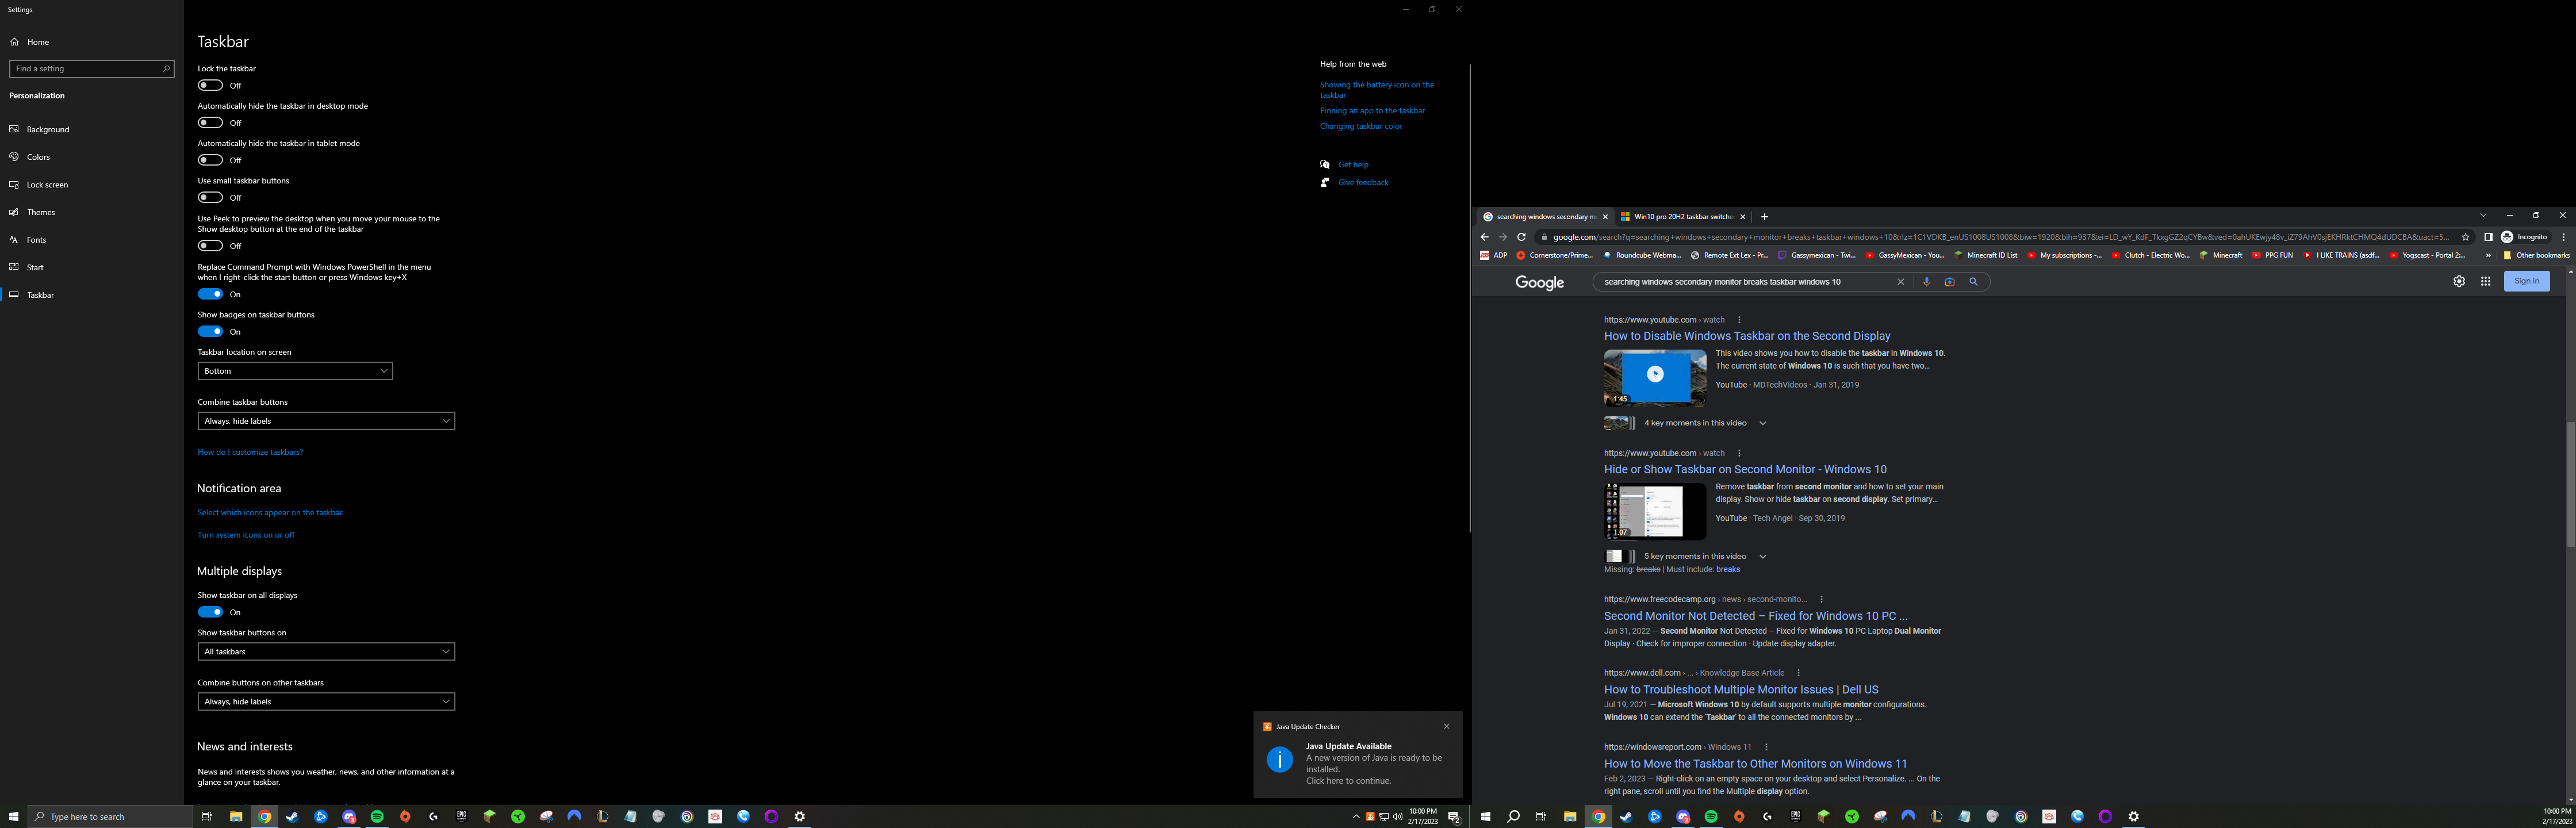
Task: Click Google voice search microphone
Action: point(1926,282)
